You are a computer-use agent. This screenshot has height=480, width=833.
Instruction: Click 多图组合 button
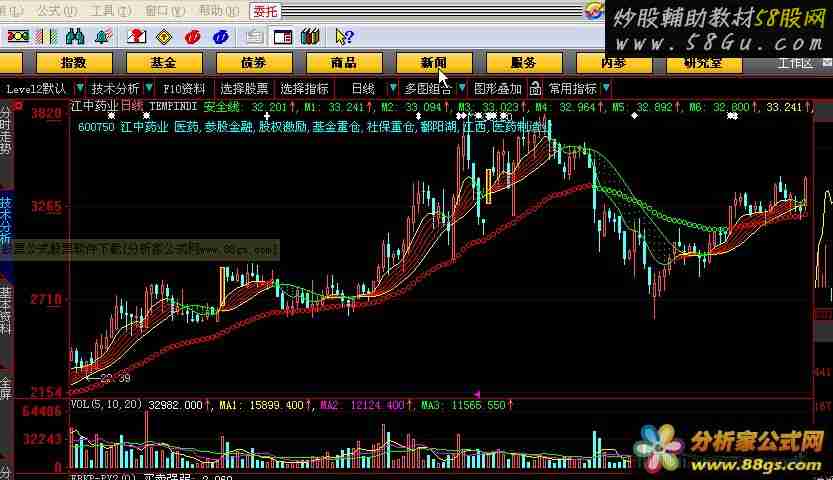coord(428,89)
